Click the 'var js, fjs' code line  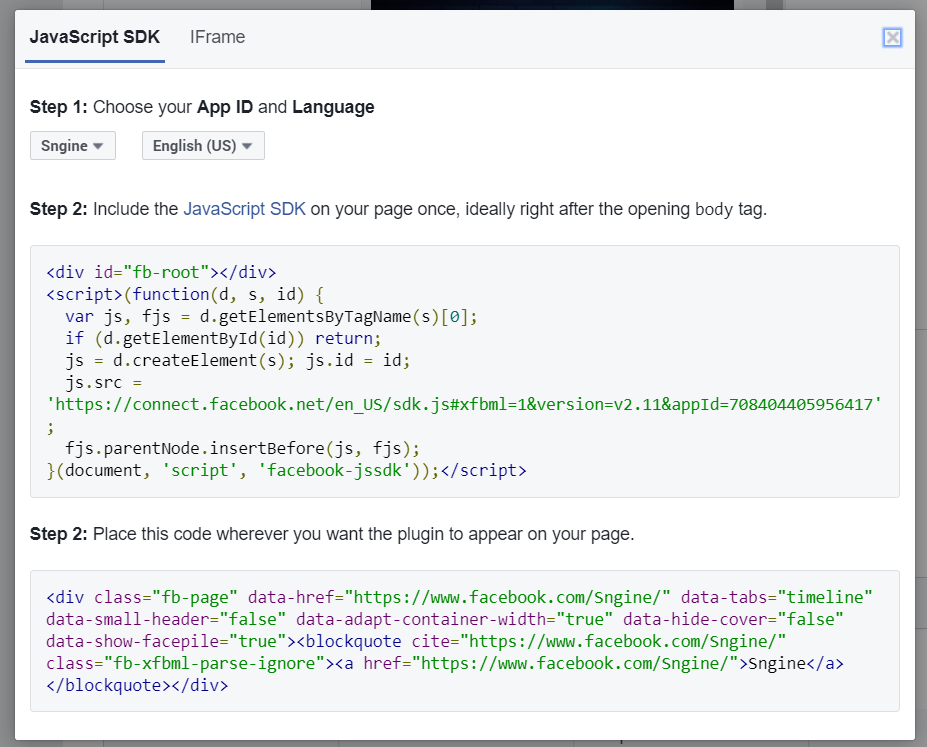[271, 317]
